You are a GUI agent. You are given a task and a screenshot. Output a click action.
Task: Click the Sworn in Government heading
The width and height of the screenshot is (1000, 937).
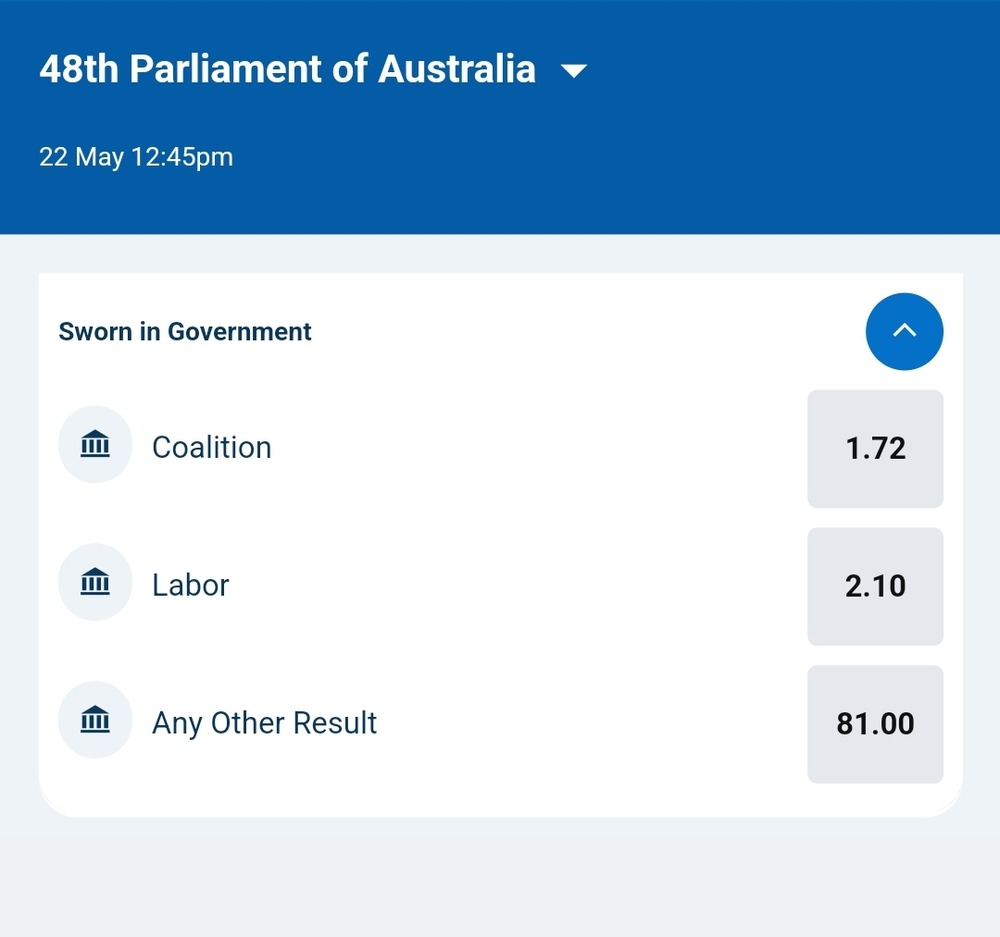point(185,332)
